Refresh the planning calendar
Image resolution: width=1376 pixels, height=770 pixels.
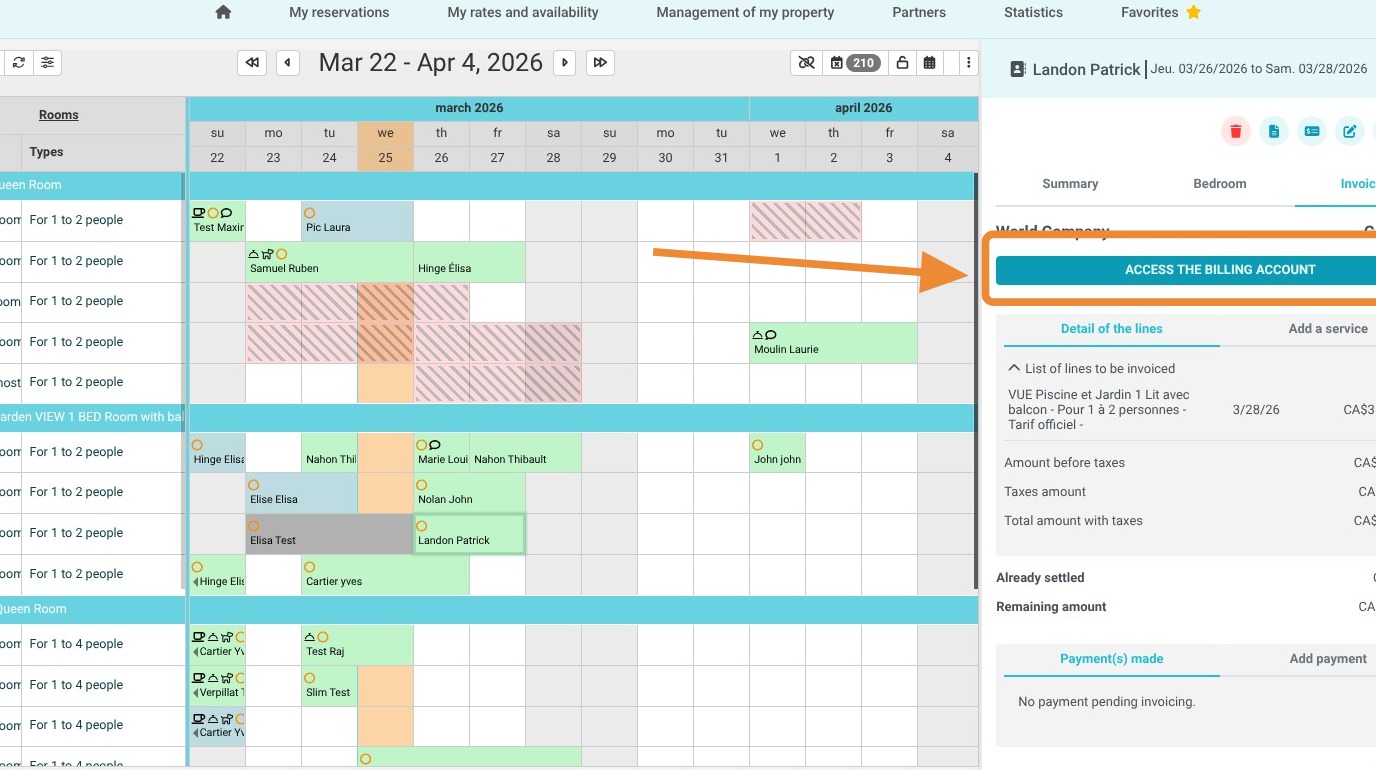point(18,63)
